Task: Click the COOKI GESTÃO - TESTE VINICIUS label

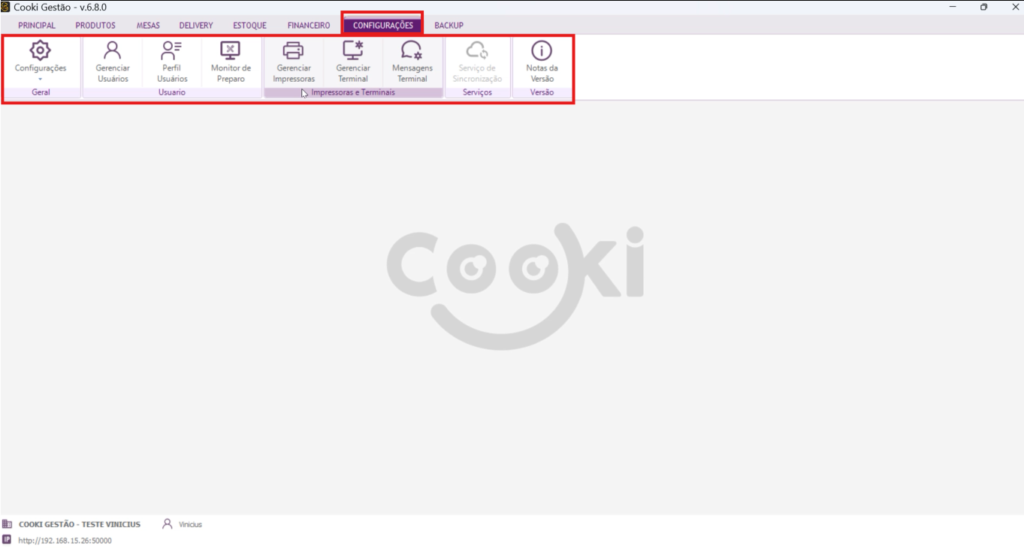Action: (79, 524)
